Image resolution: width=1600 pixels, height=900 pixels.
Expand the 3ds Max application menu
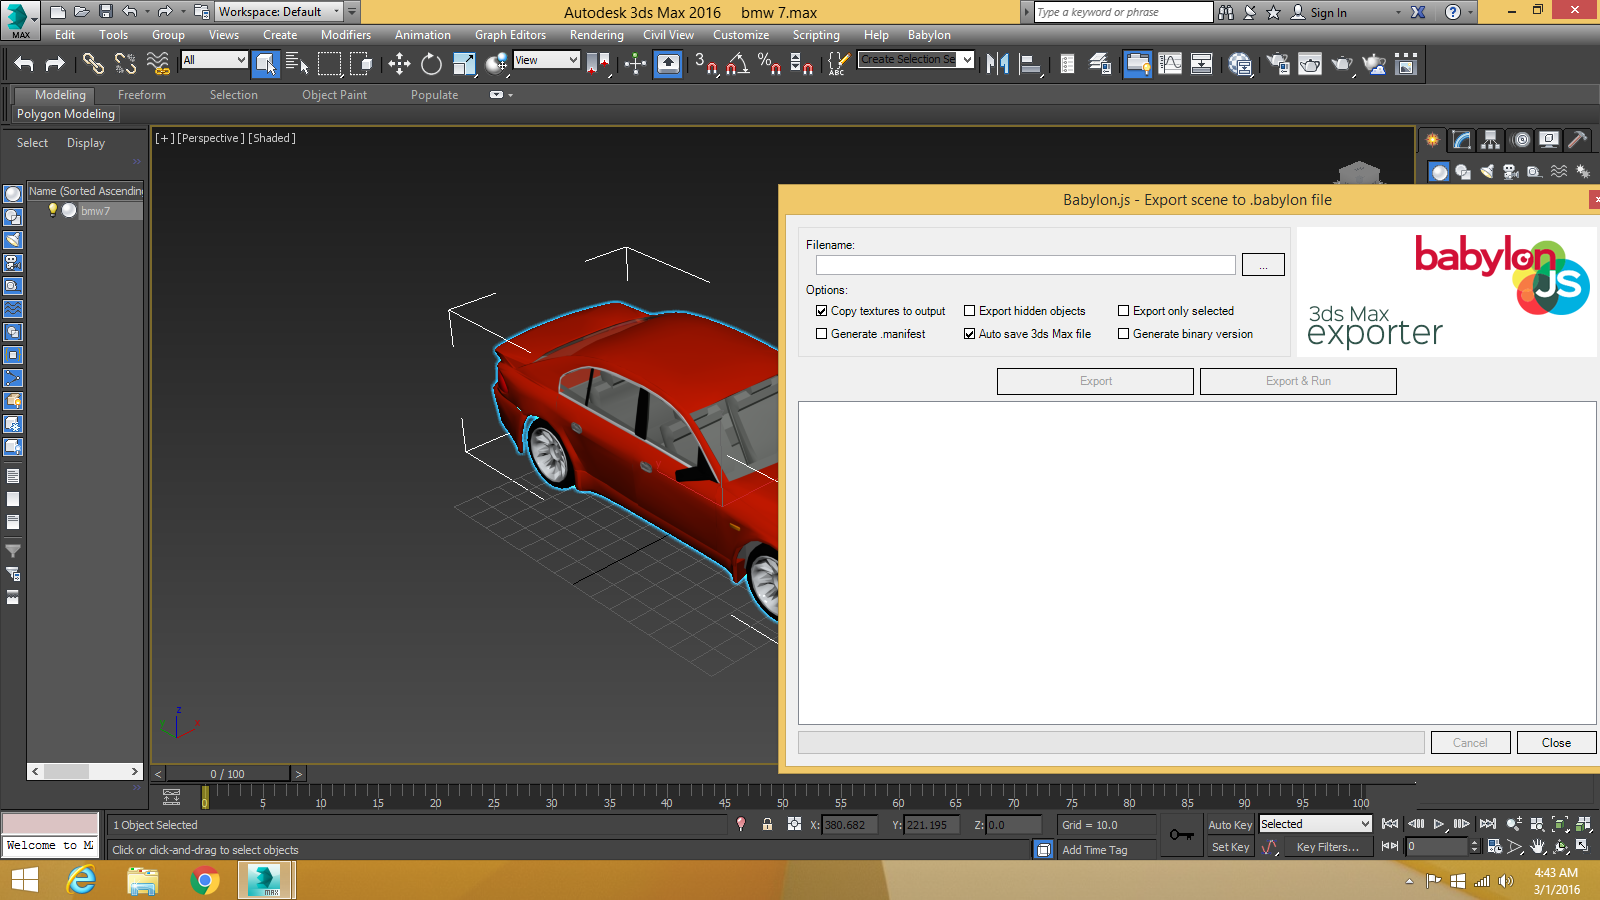tap(20, 19)
